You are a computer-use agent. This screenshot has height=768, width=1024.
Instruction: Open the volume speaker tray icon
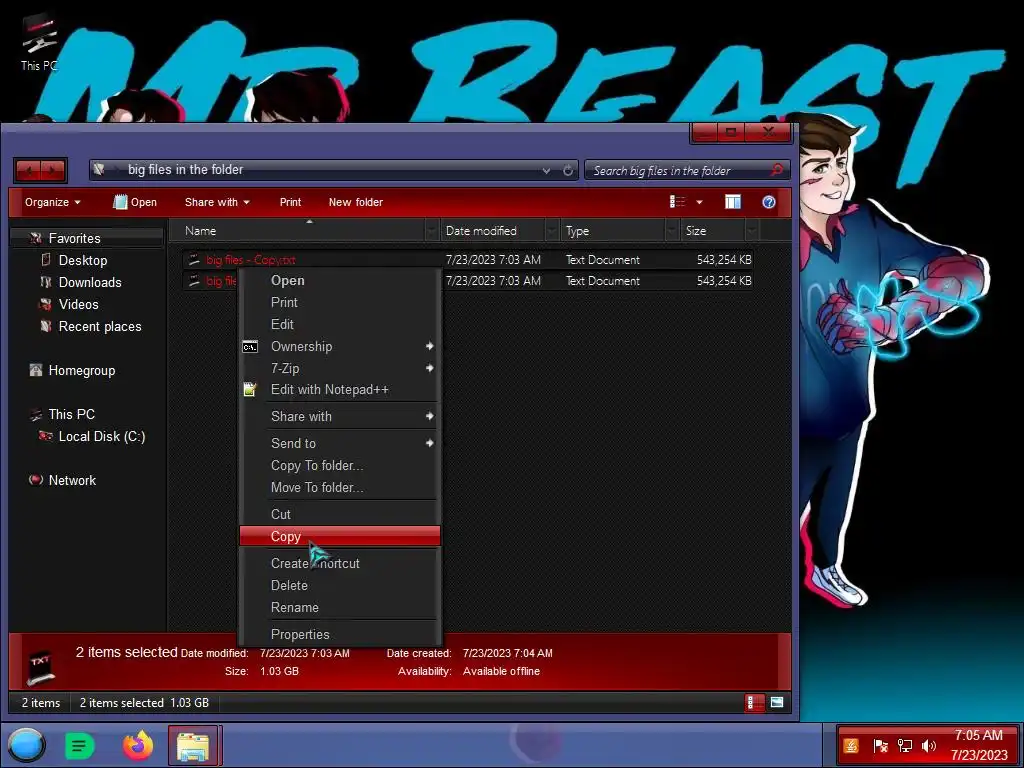click(x=929, y=746)
